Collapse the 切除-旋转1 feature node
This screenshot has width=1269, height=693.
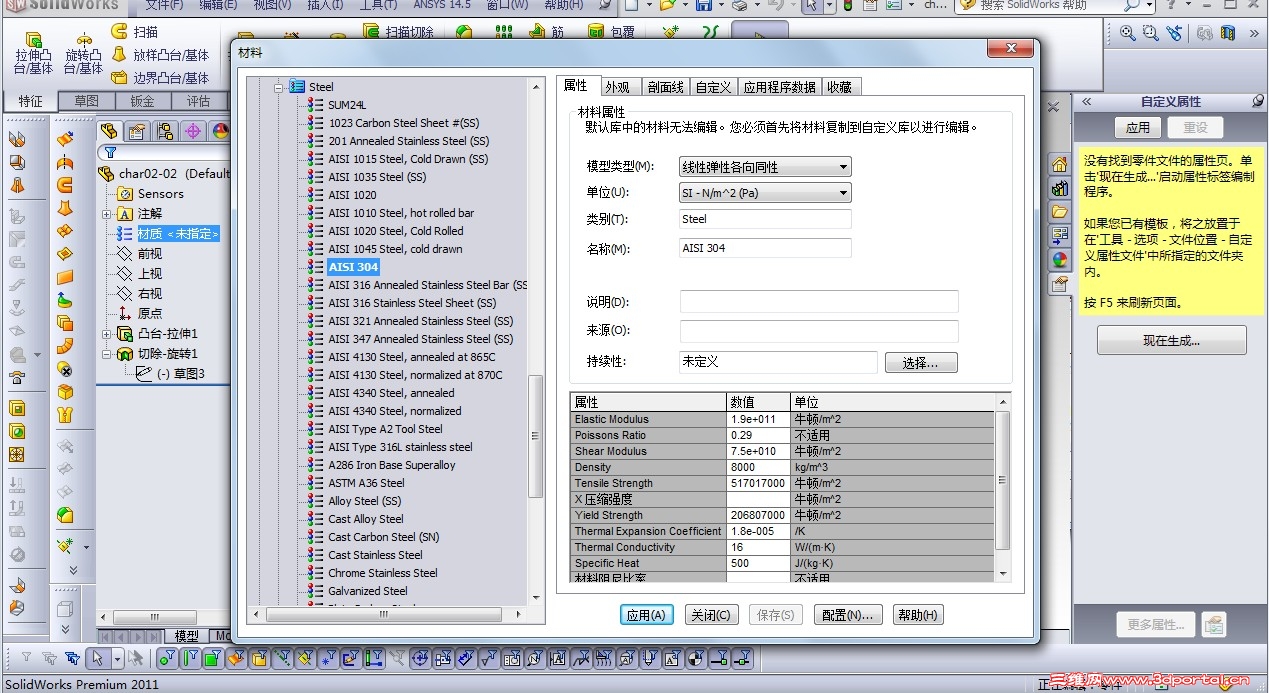click(107, 354)
